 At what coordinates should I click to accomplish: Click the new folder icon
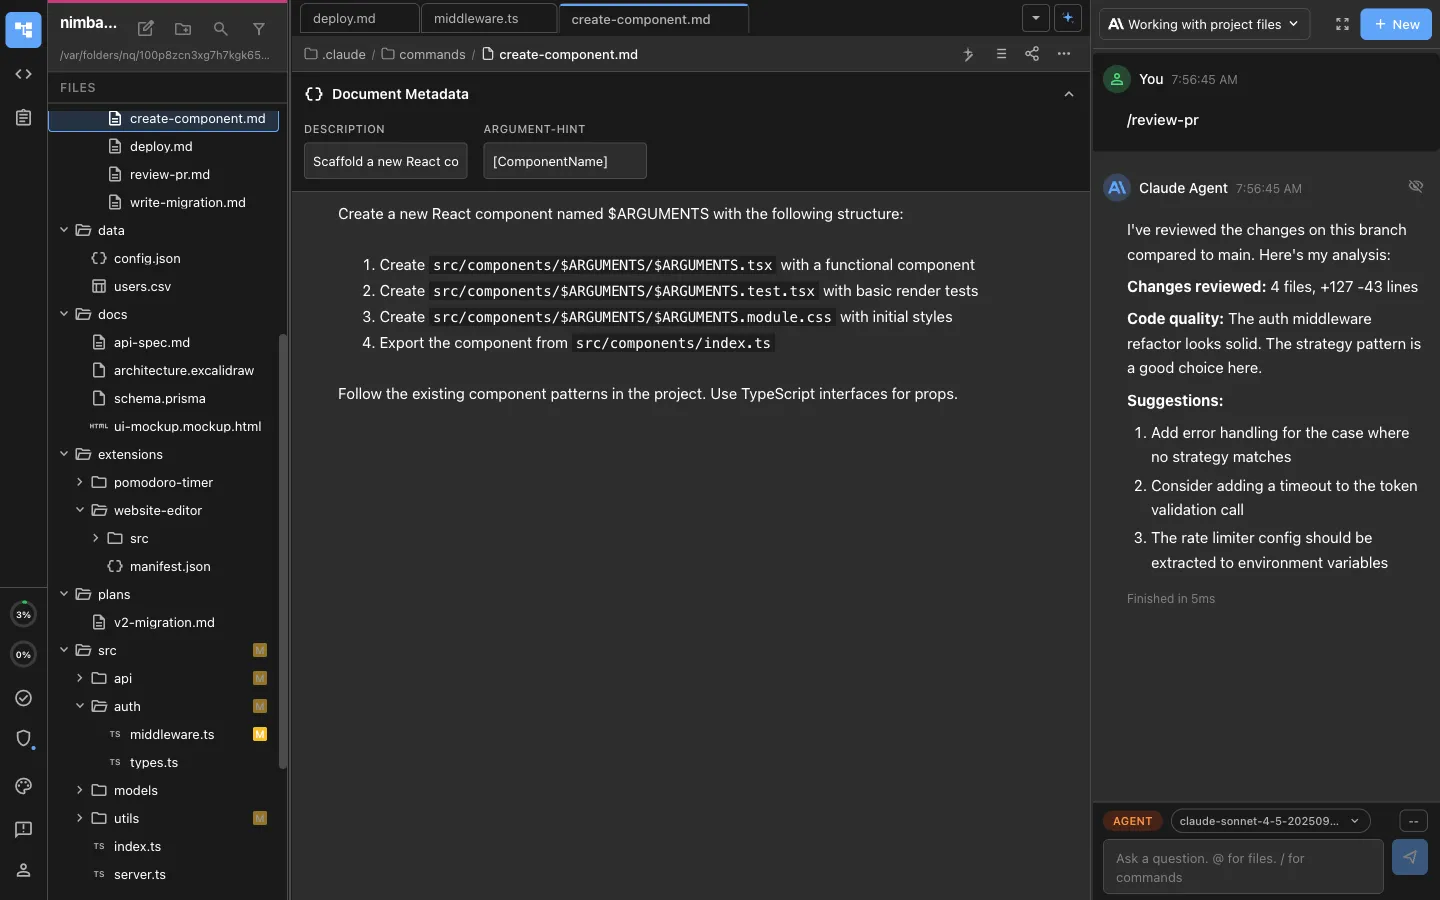click(x=183, y=29)
